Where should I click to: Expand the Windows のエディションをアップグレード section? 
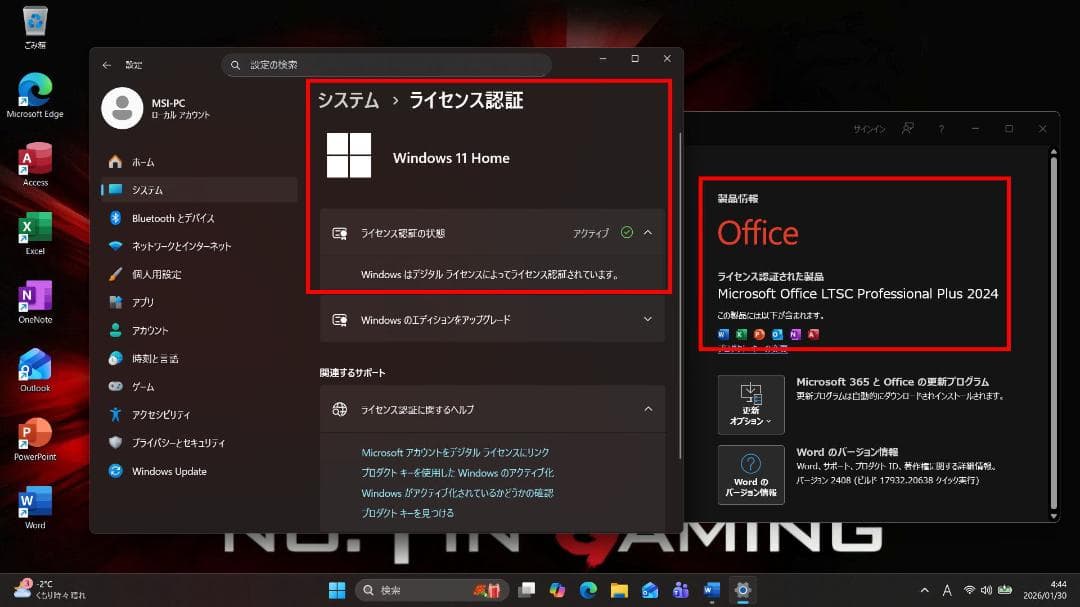[x=648, y=319]
